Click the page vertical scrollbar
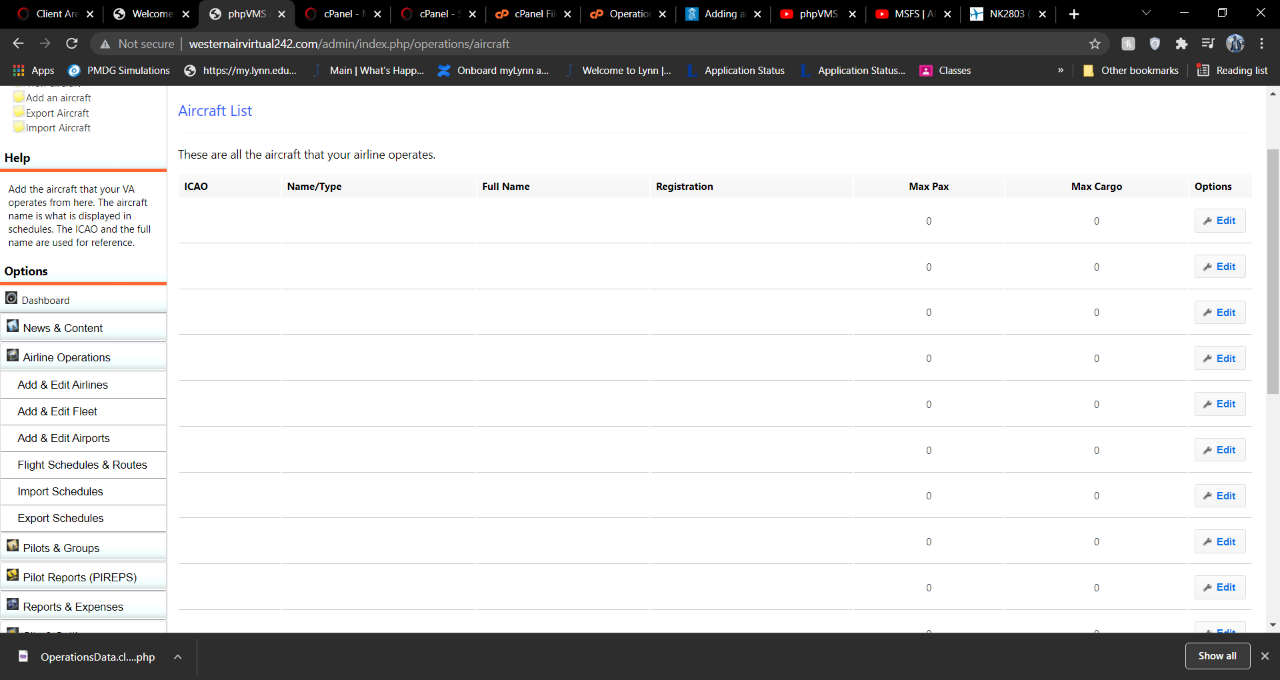The image size is (1280, 680). [1273, 270]
